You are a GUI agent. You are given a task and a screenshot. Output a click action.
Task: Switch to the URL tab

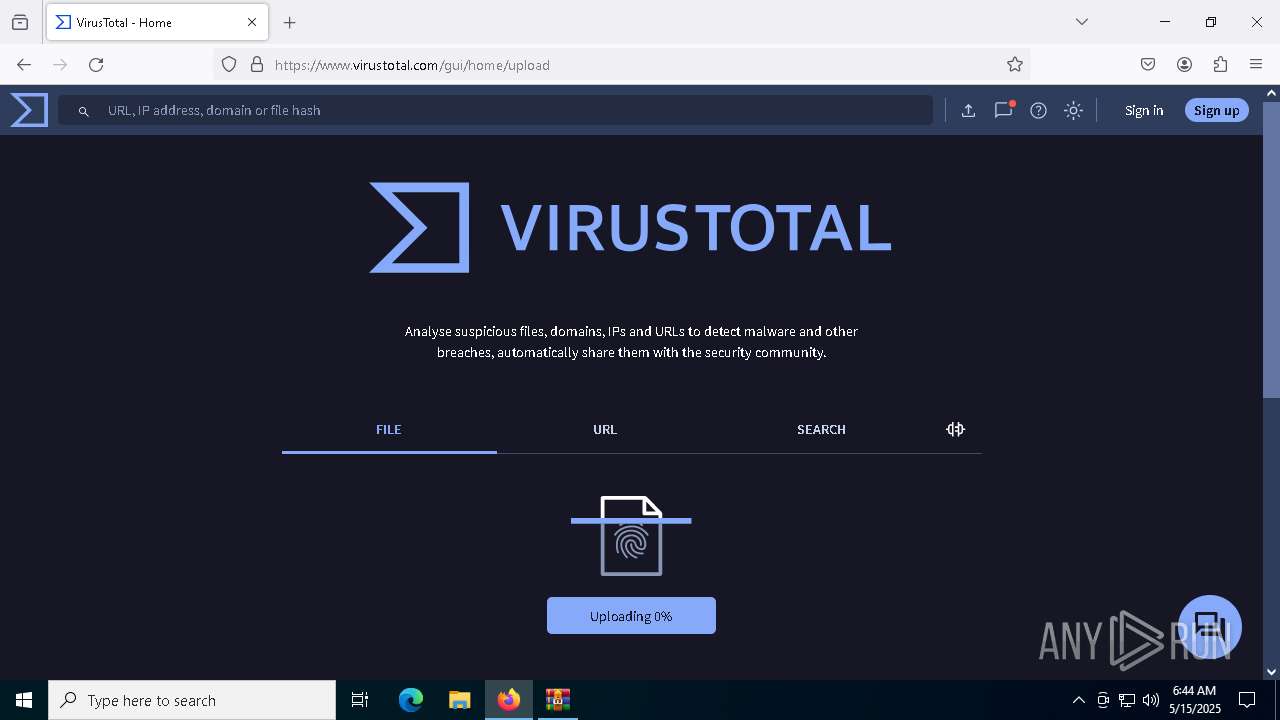[605, 430]
